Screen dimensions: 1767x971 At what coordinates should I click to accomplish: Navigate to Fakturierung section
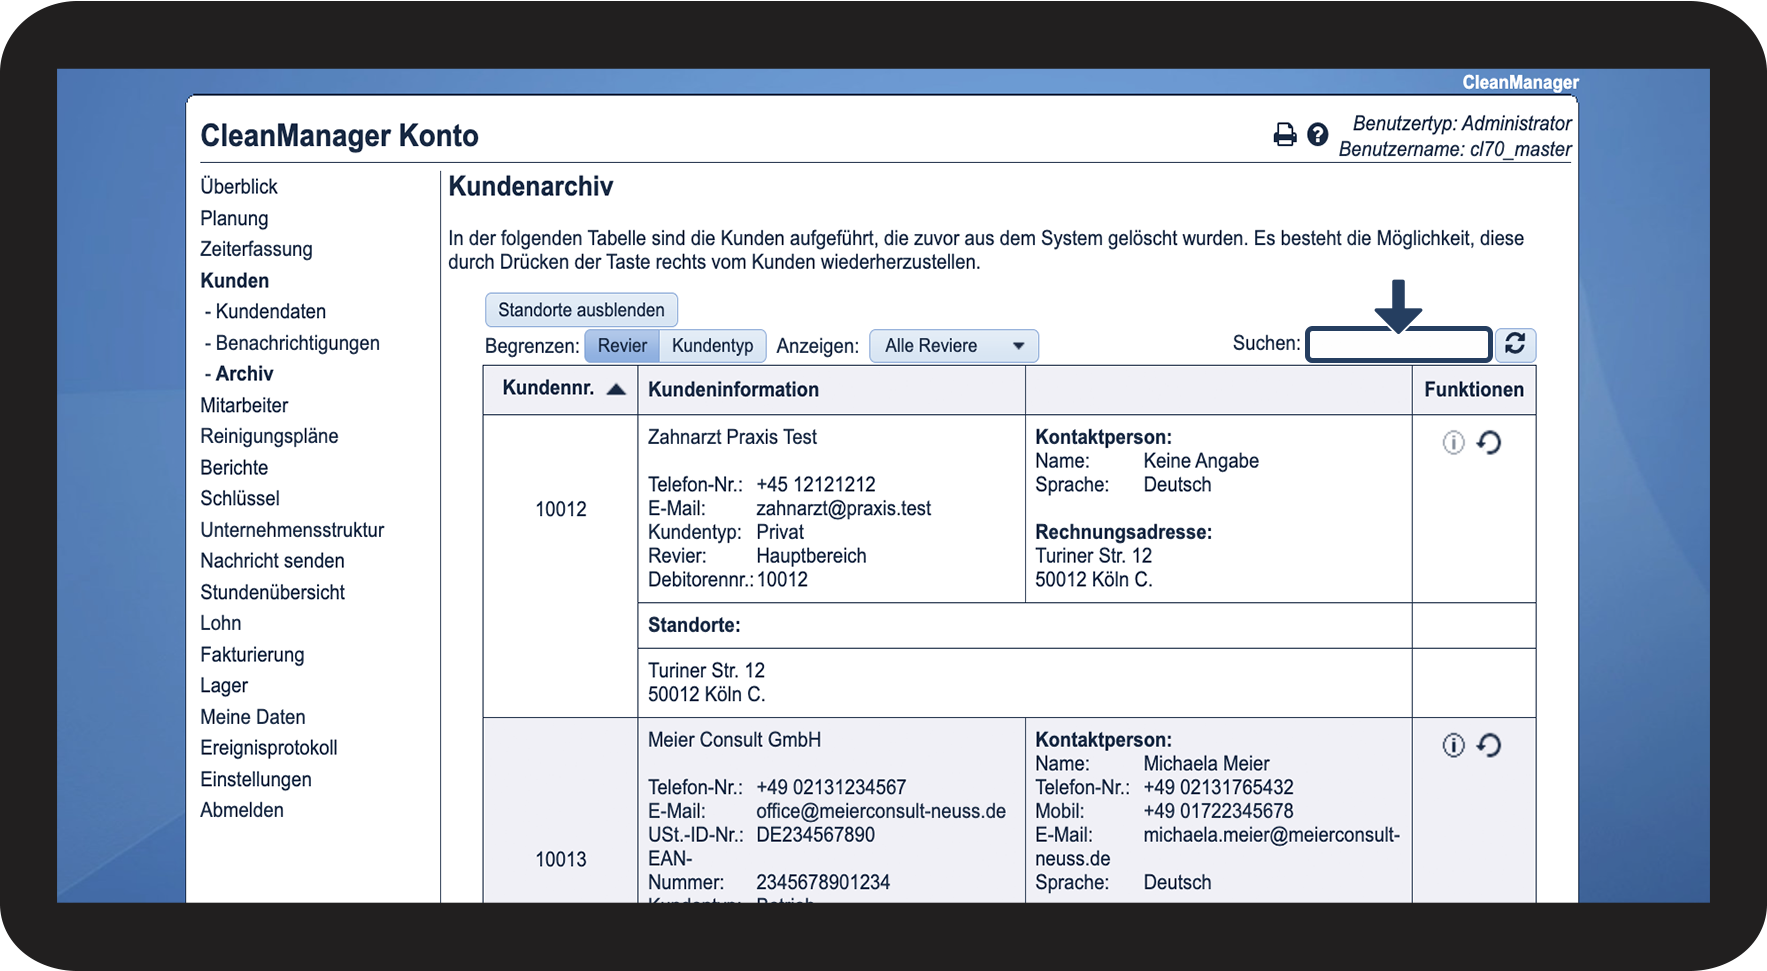(x=252, y=655)
